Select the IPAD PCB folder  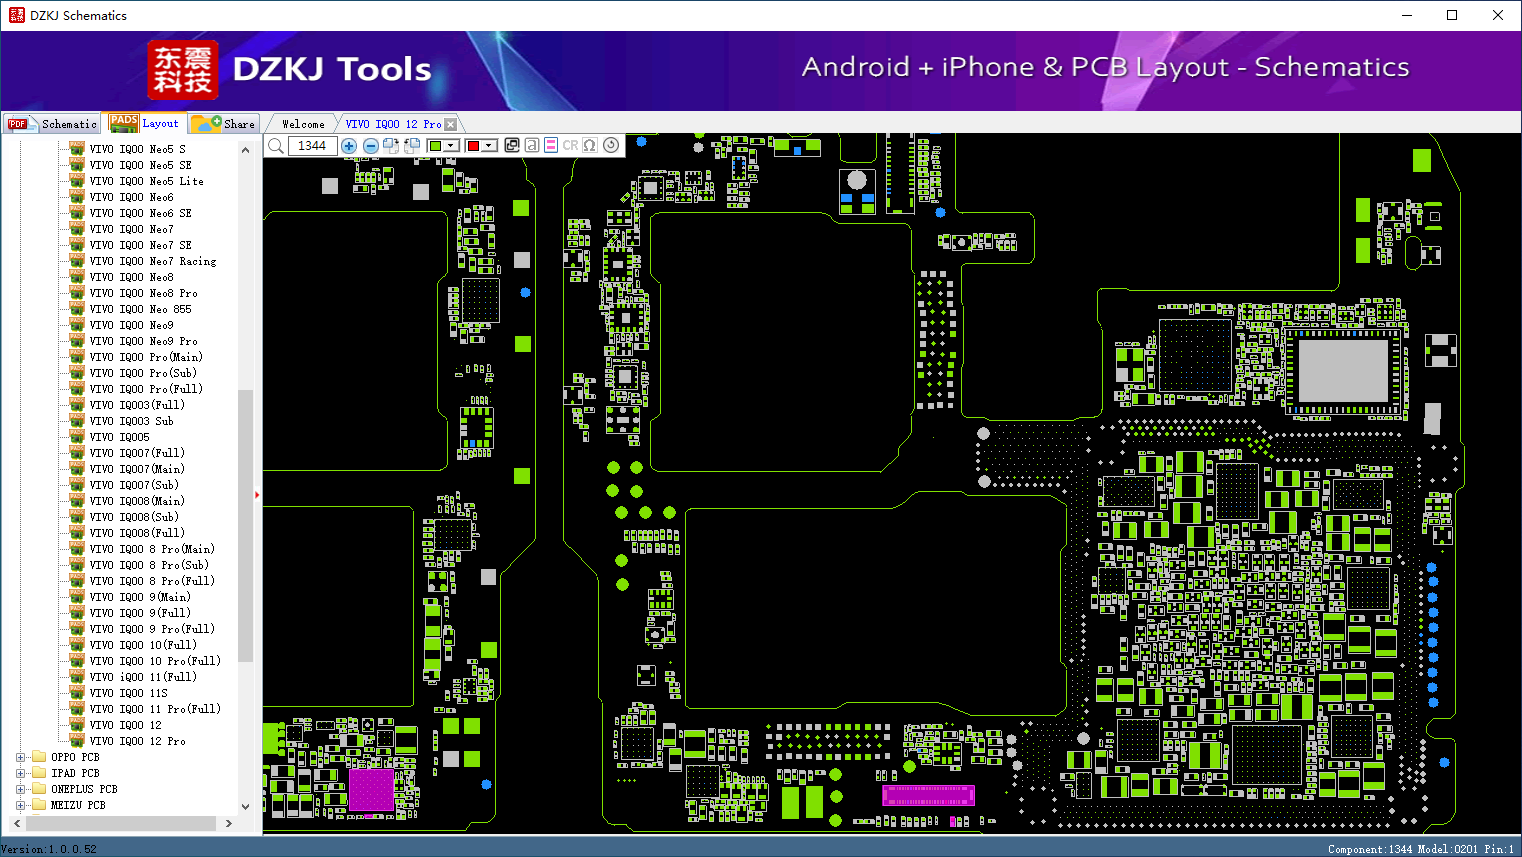point(75,773)
